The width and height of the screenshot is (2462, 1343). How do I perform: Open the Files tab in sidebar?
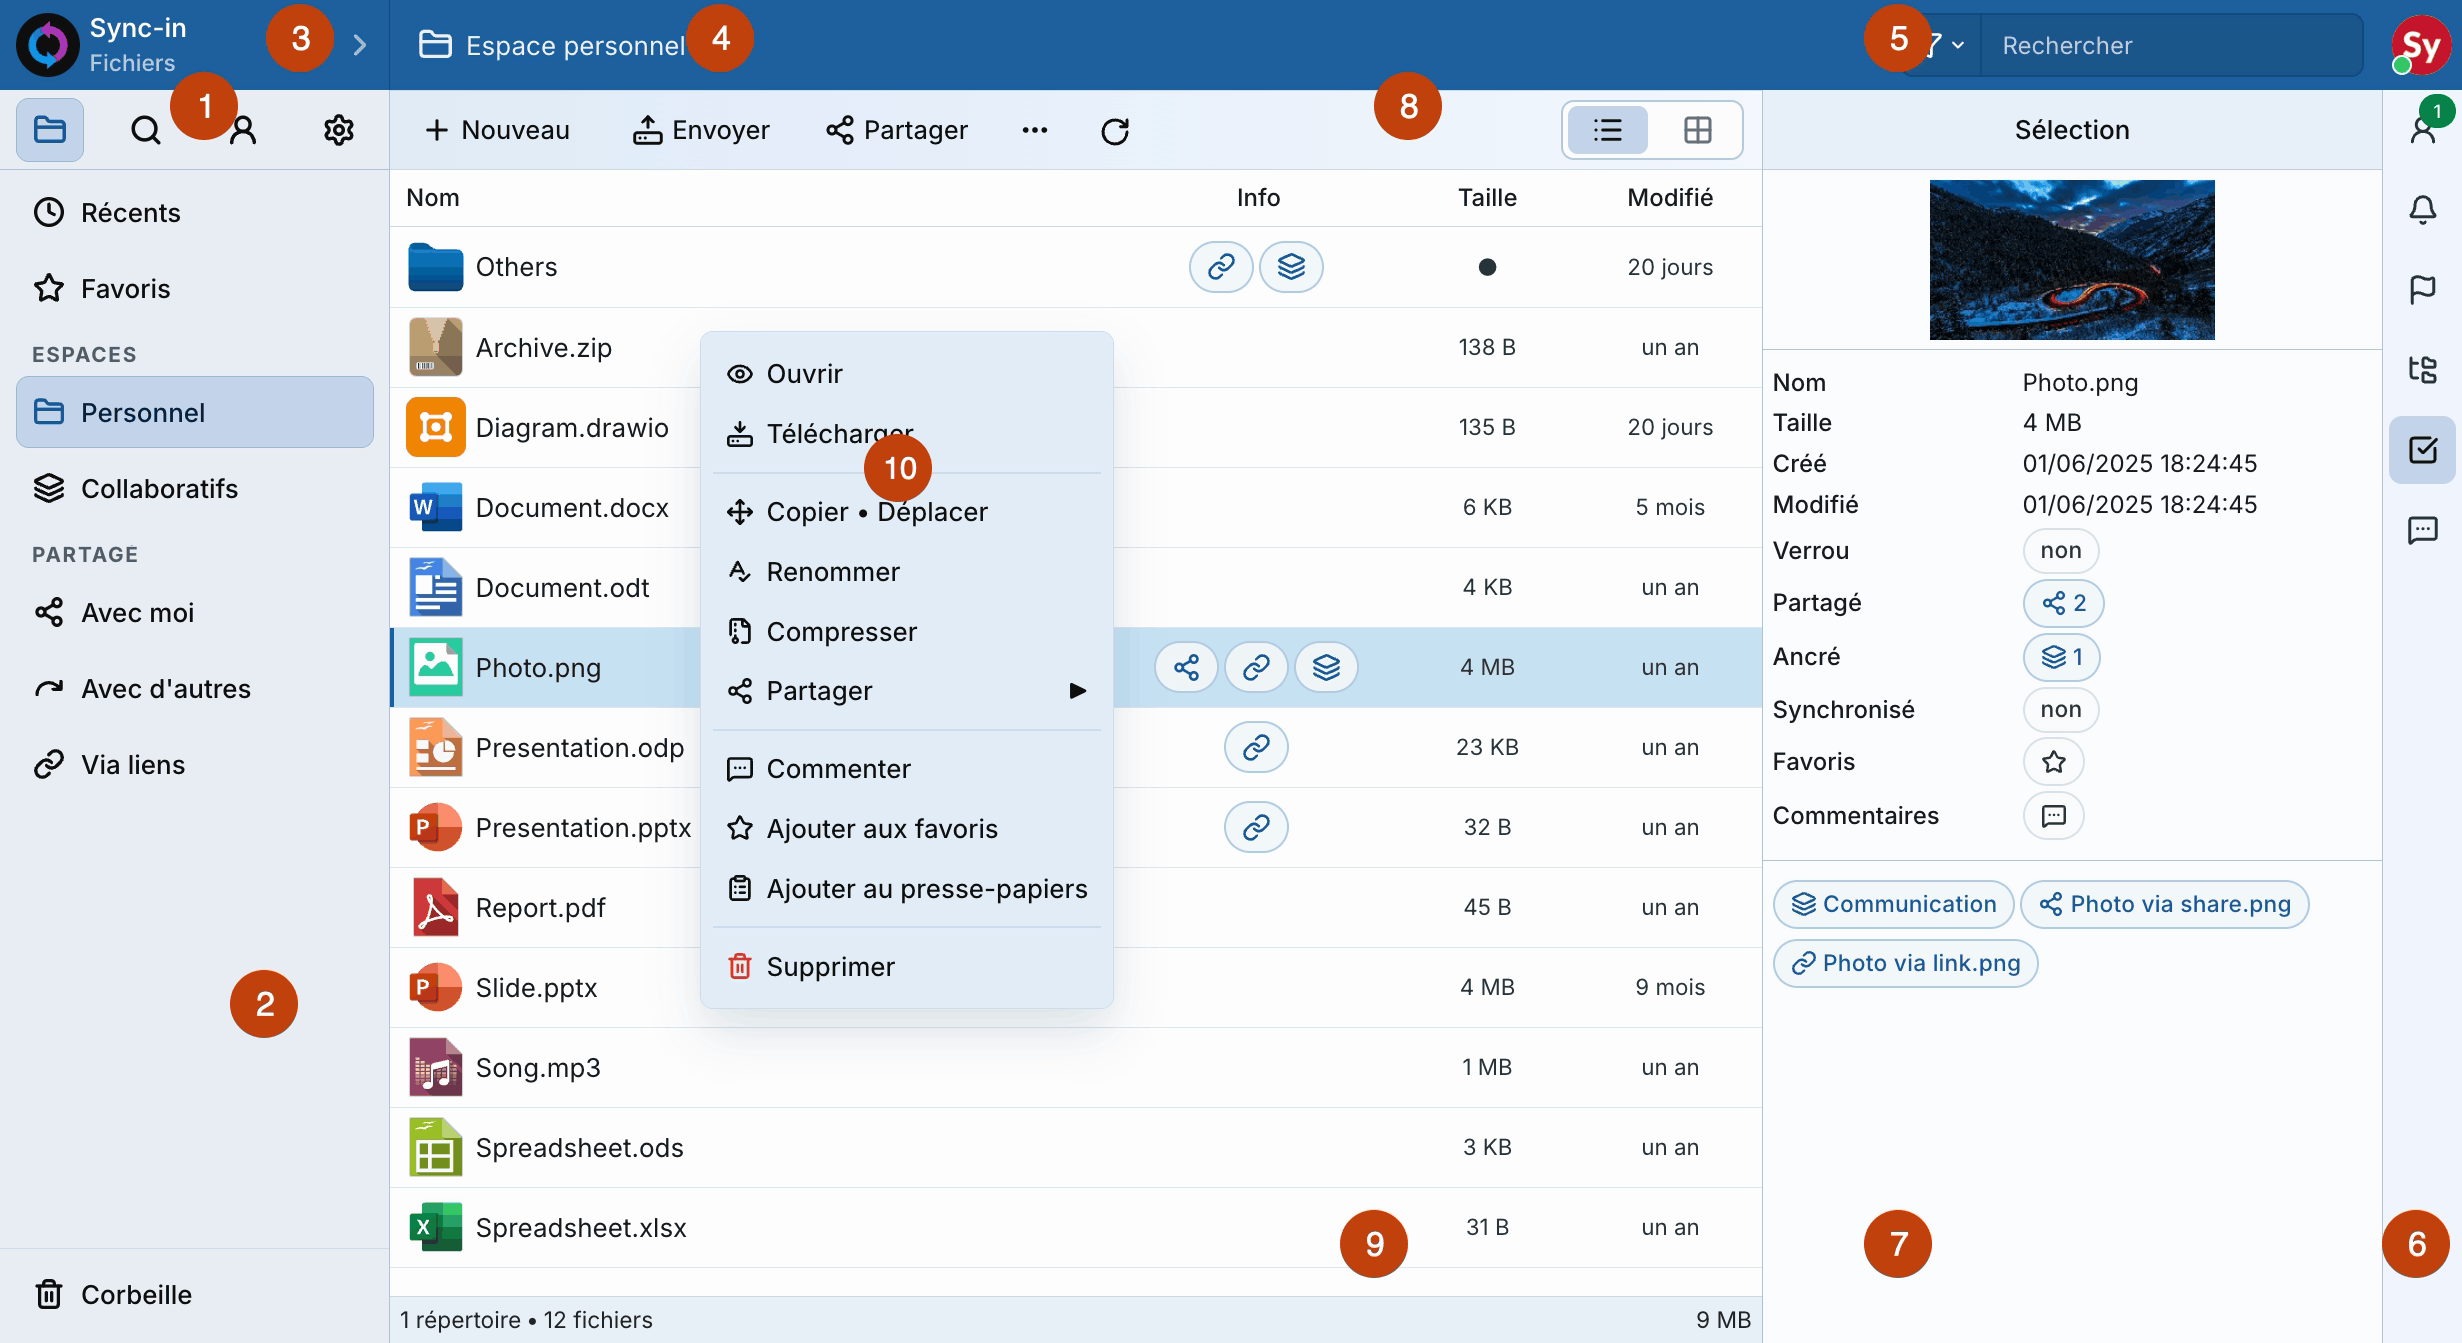49,130
